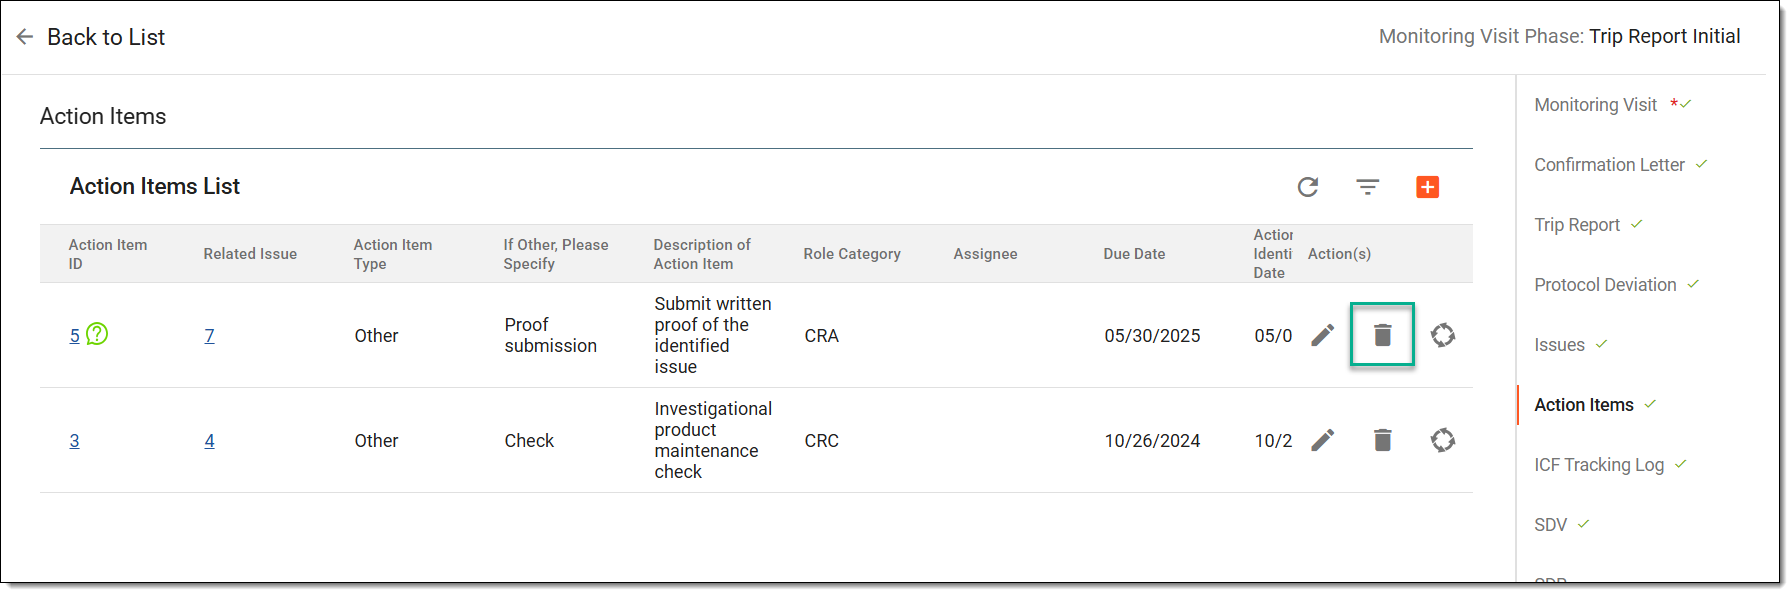Open the green question mark icon next to ID 5

pos(97,334)
